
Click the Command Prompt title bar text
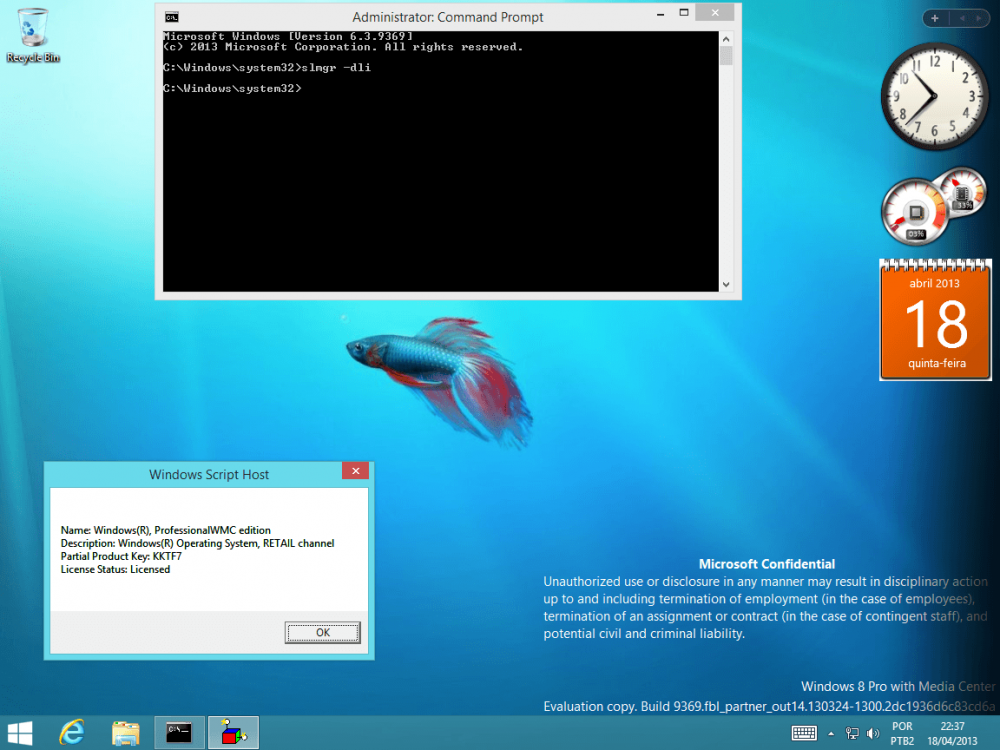pyautogui.click(x=448, y=17)
